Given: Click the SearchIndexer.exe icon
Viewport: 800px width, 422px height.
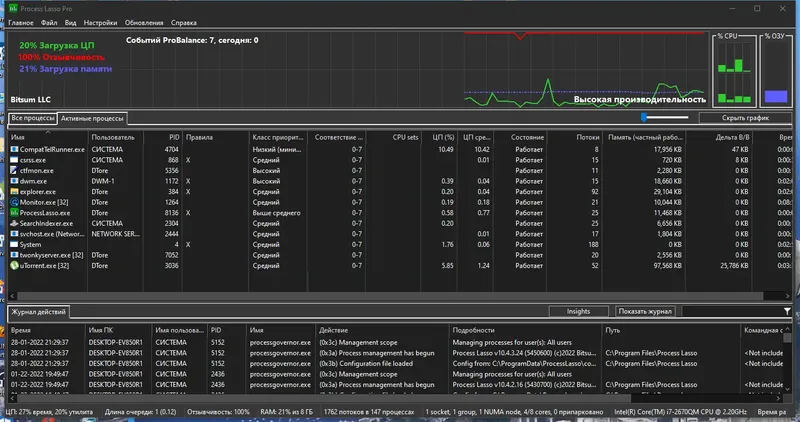Looking at the screenshot, I should coord(14,223).
